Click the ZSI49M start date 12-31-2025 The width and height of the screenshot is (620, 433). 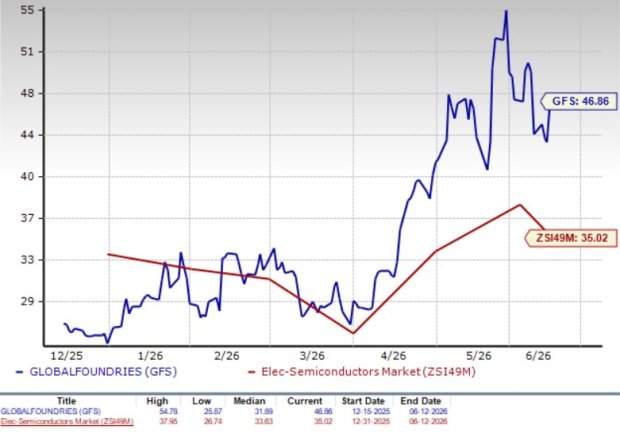[x=370, y=421]
